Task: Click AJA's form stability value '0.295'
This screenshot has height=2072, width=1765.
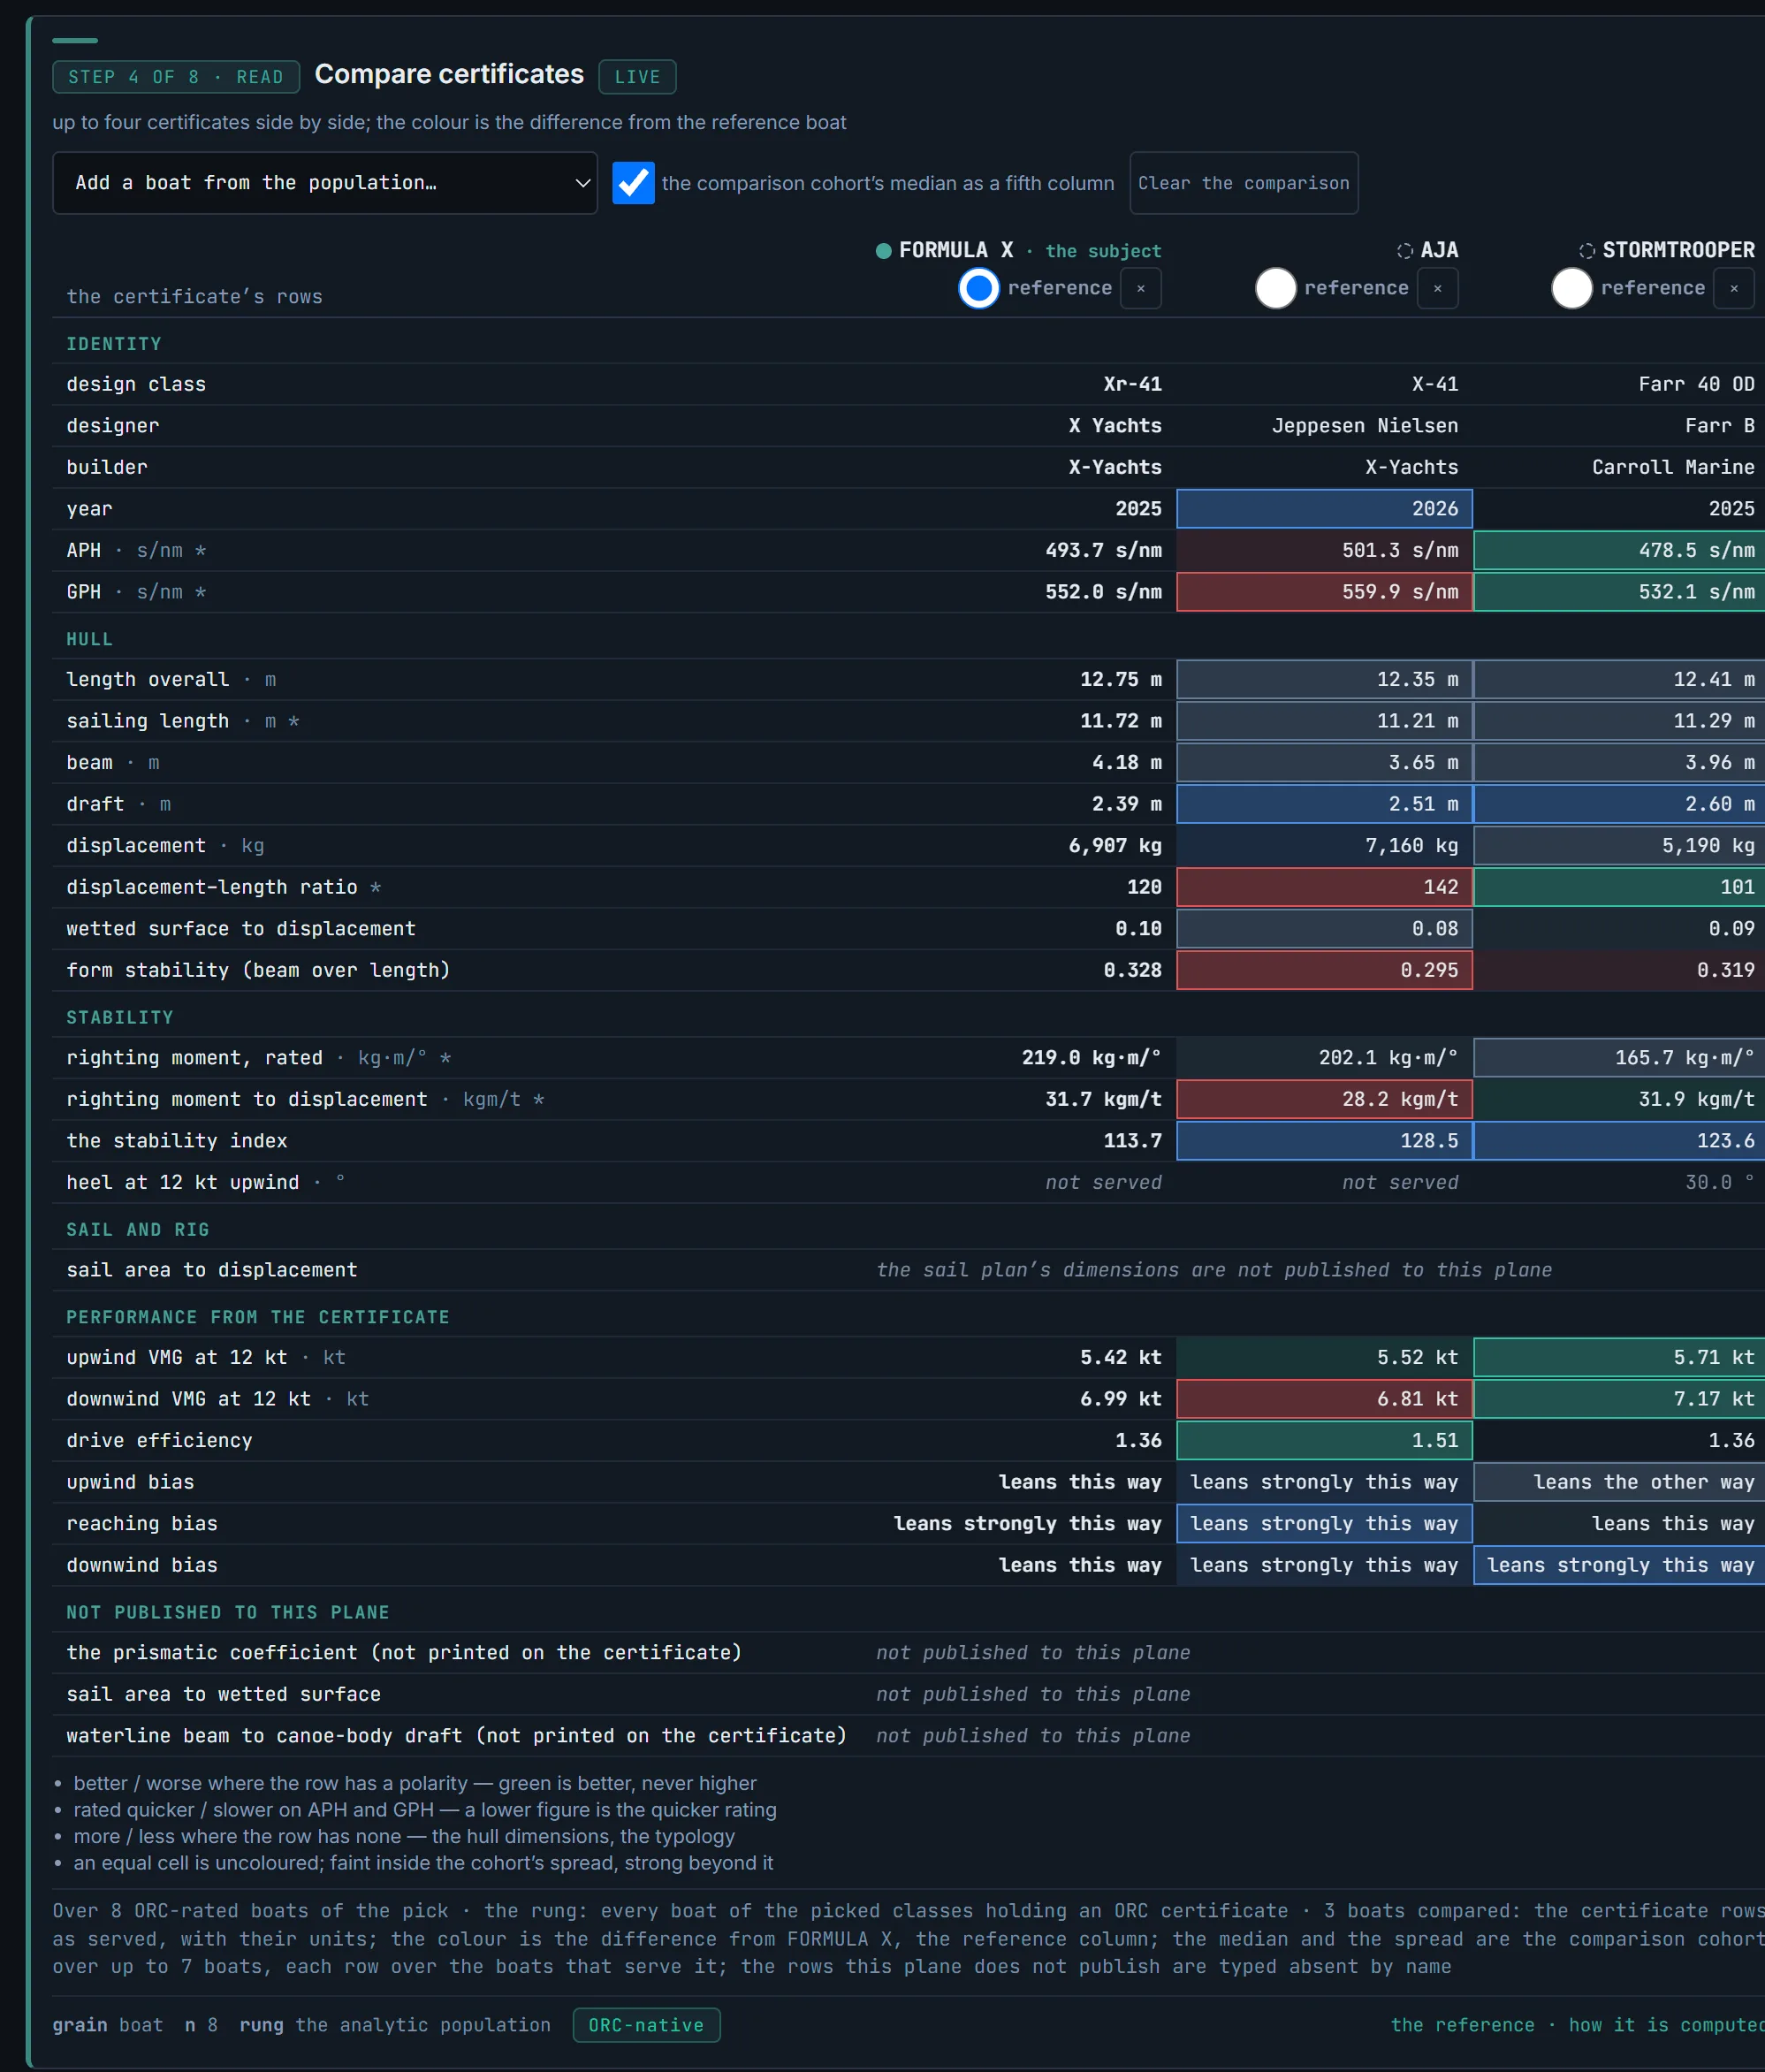Action: click(x=1323, y=970)
